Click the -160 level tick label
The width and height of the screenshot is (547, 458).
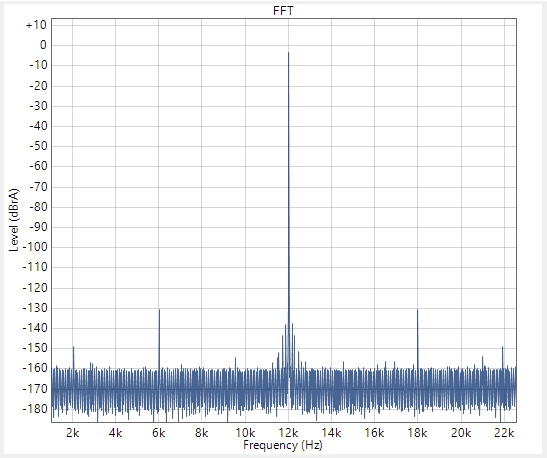point(35,368)
